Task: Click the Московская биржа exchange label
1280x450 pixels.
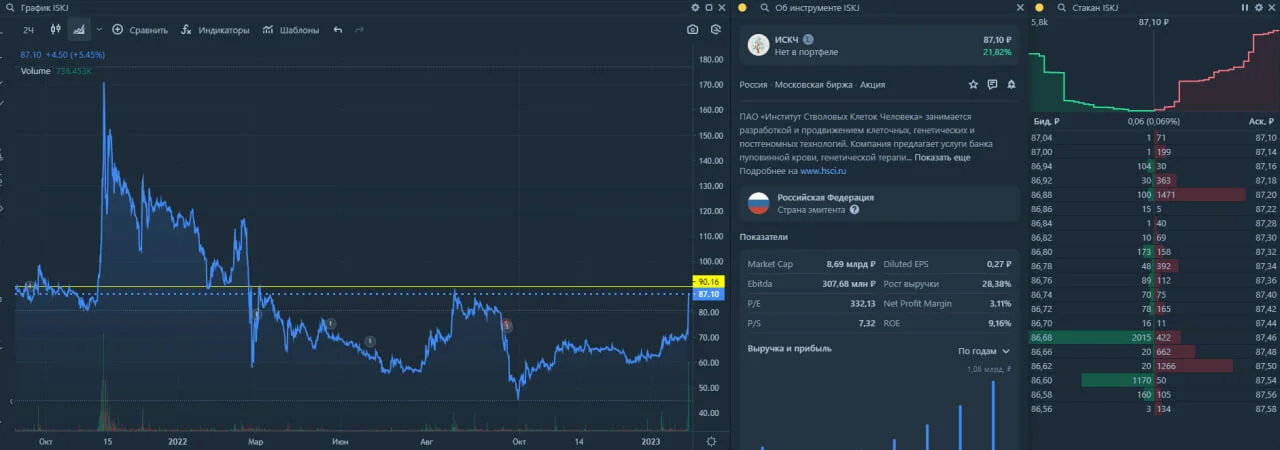Action: [814, 85]
